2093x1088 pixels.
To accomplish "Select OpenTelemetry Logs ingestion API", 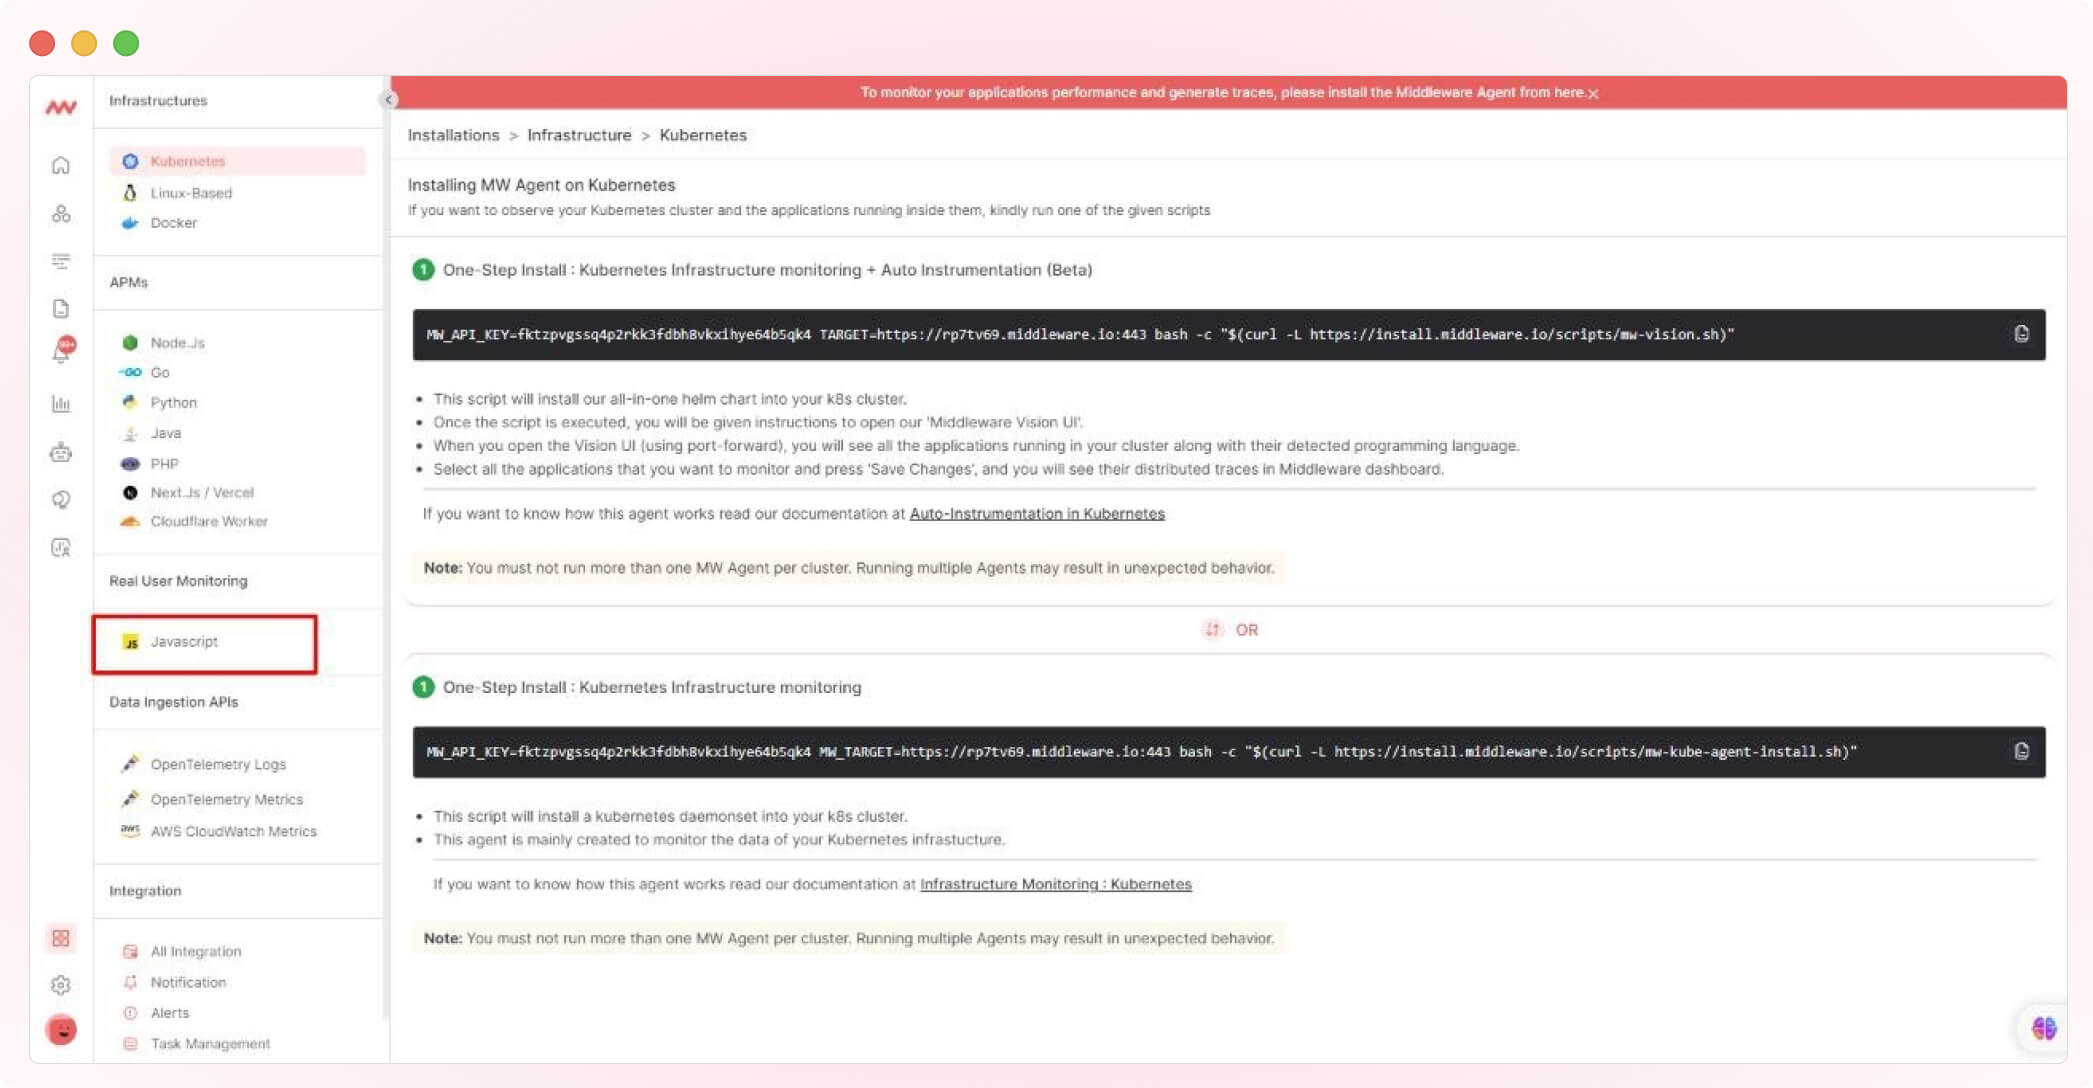I will click(218, 764).
